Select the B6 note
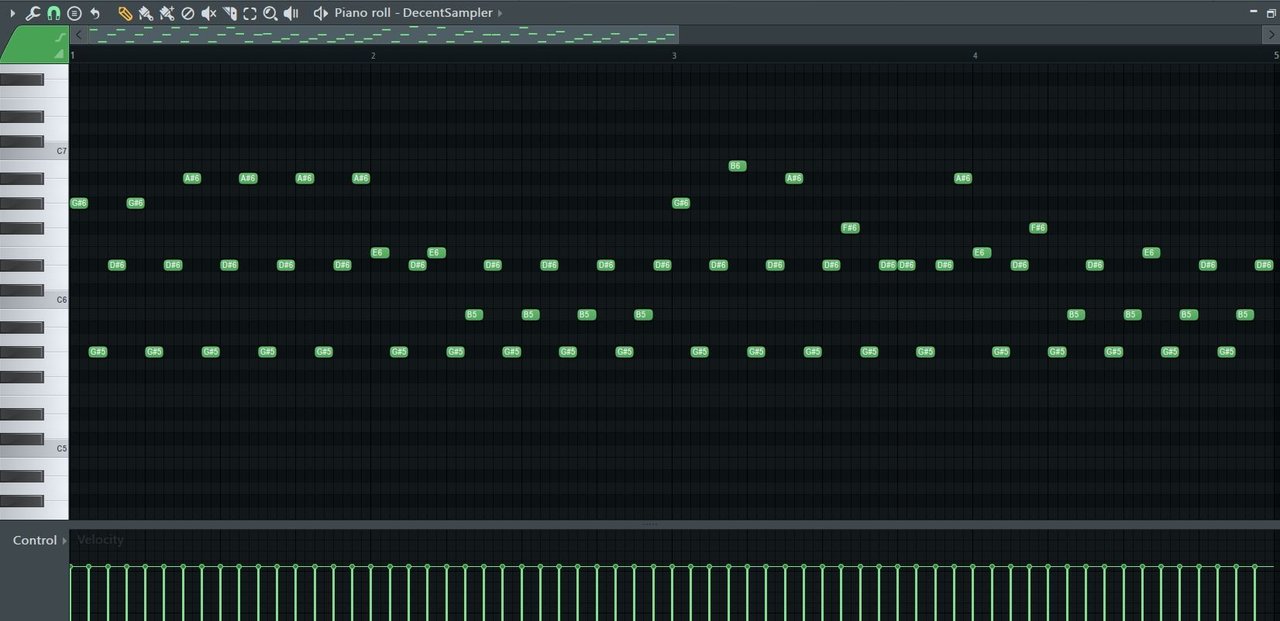 (x=737, y=166)
